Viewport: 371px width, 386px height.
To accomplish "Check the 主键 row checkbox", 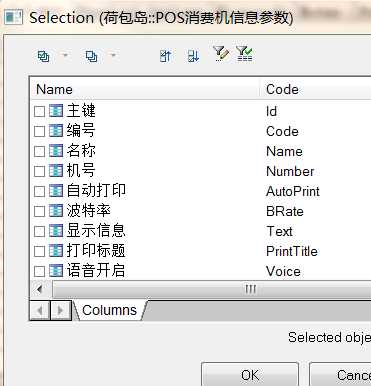I will 39,111.
